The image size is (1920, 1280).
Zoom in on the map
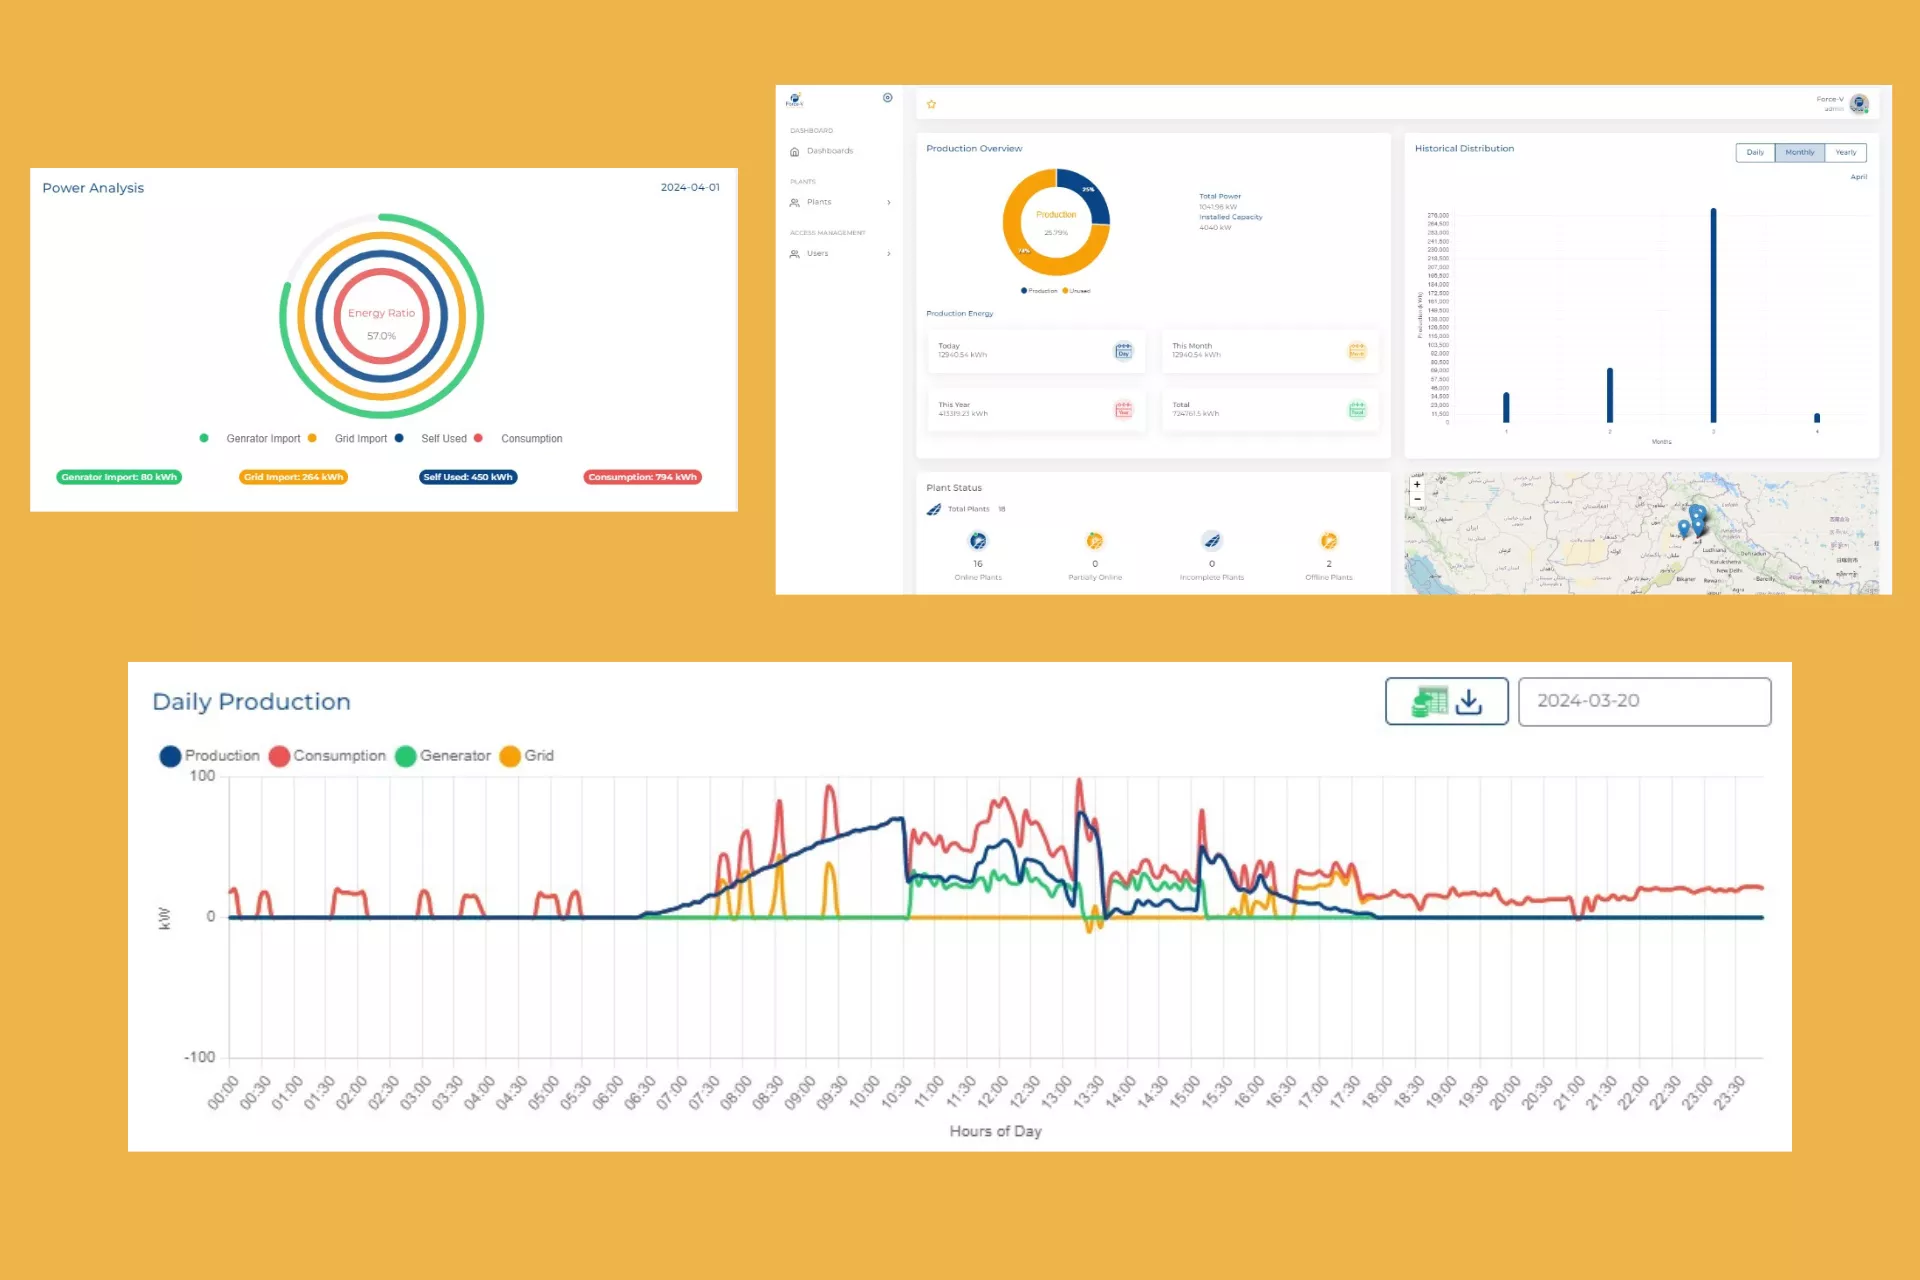[1417, 484]
